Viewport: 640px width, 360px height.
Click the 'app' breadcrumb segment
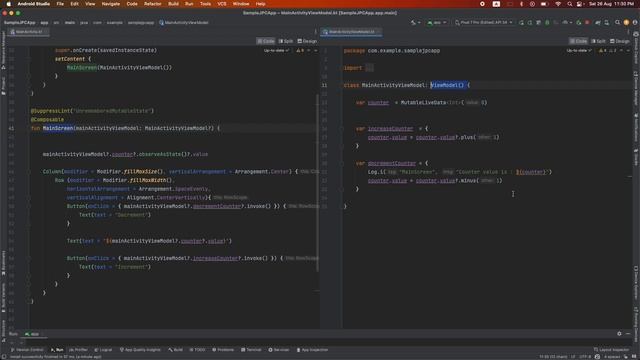[x=44, y=23]
